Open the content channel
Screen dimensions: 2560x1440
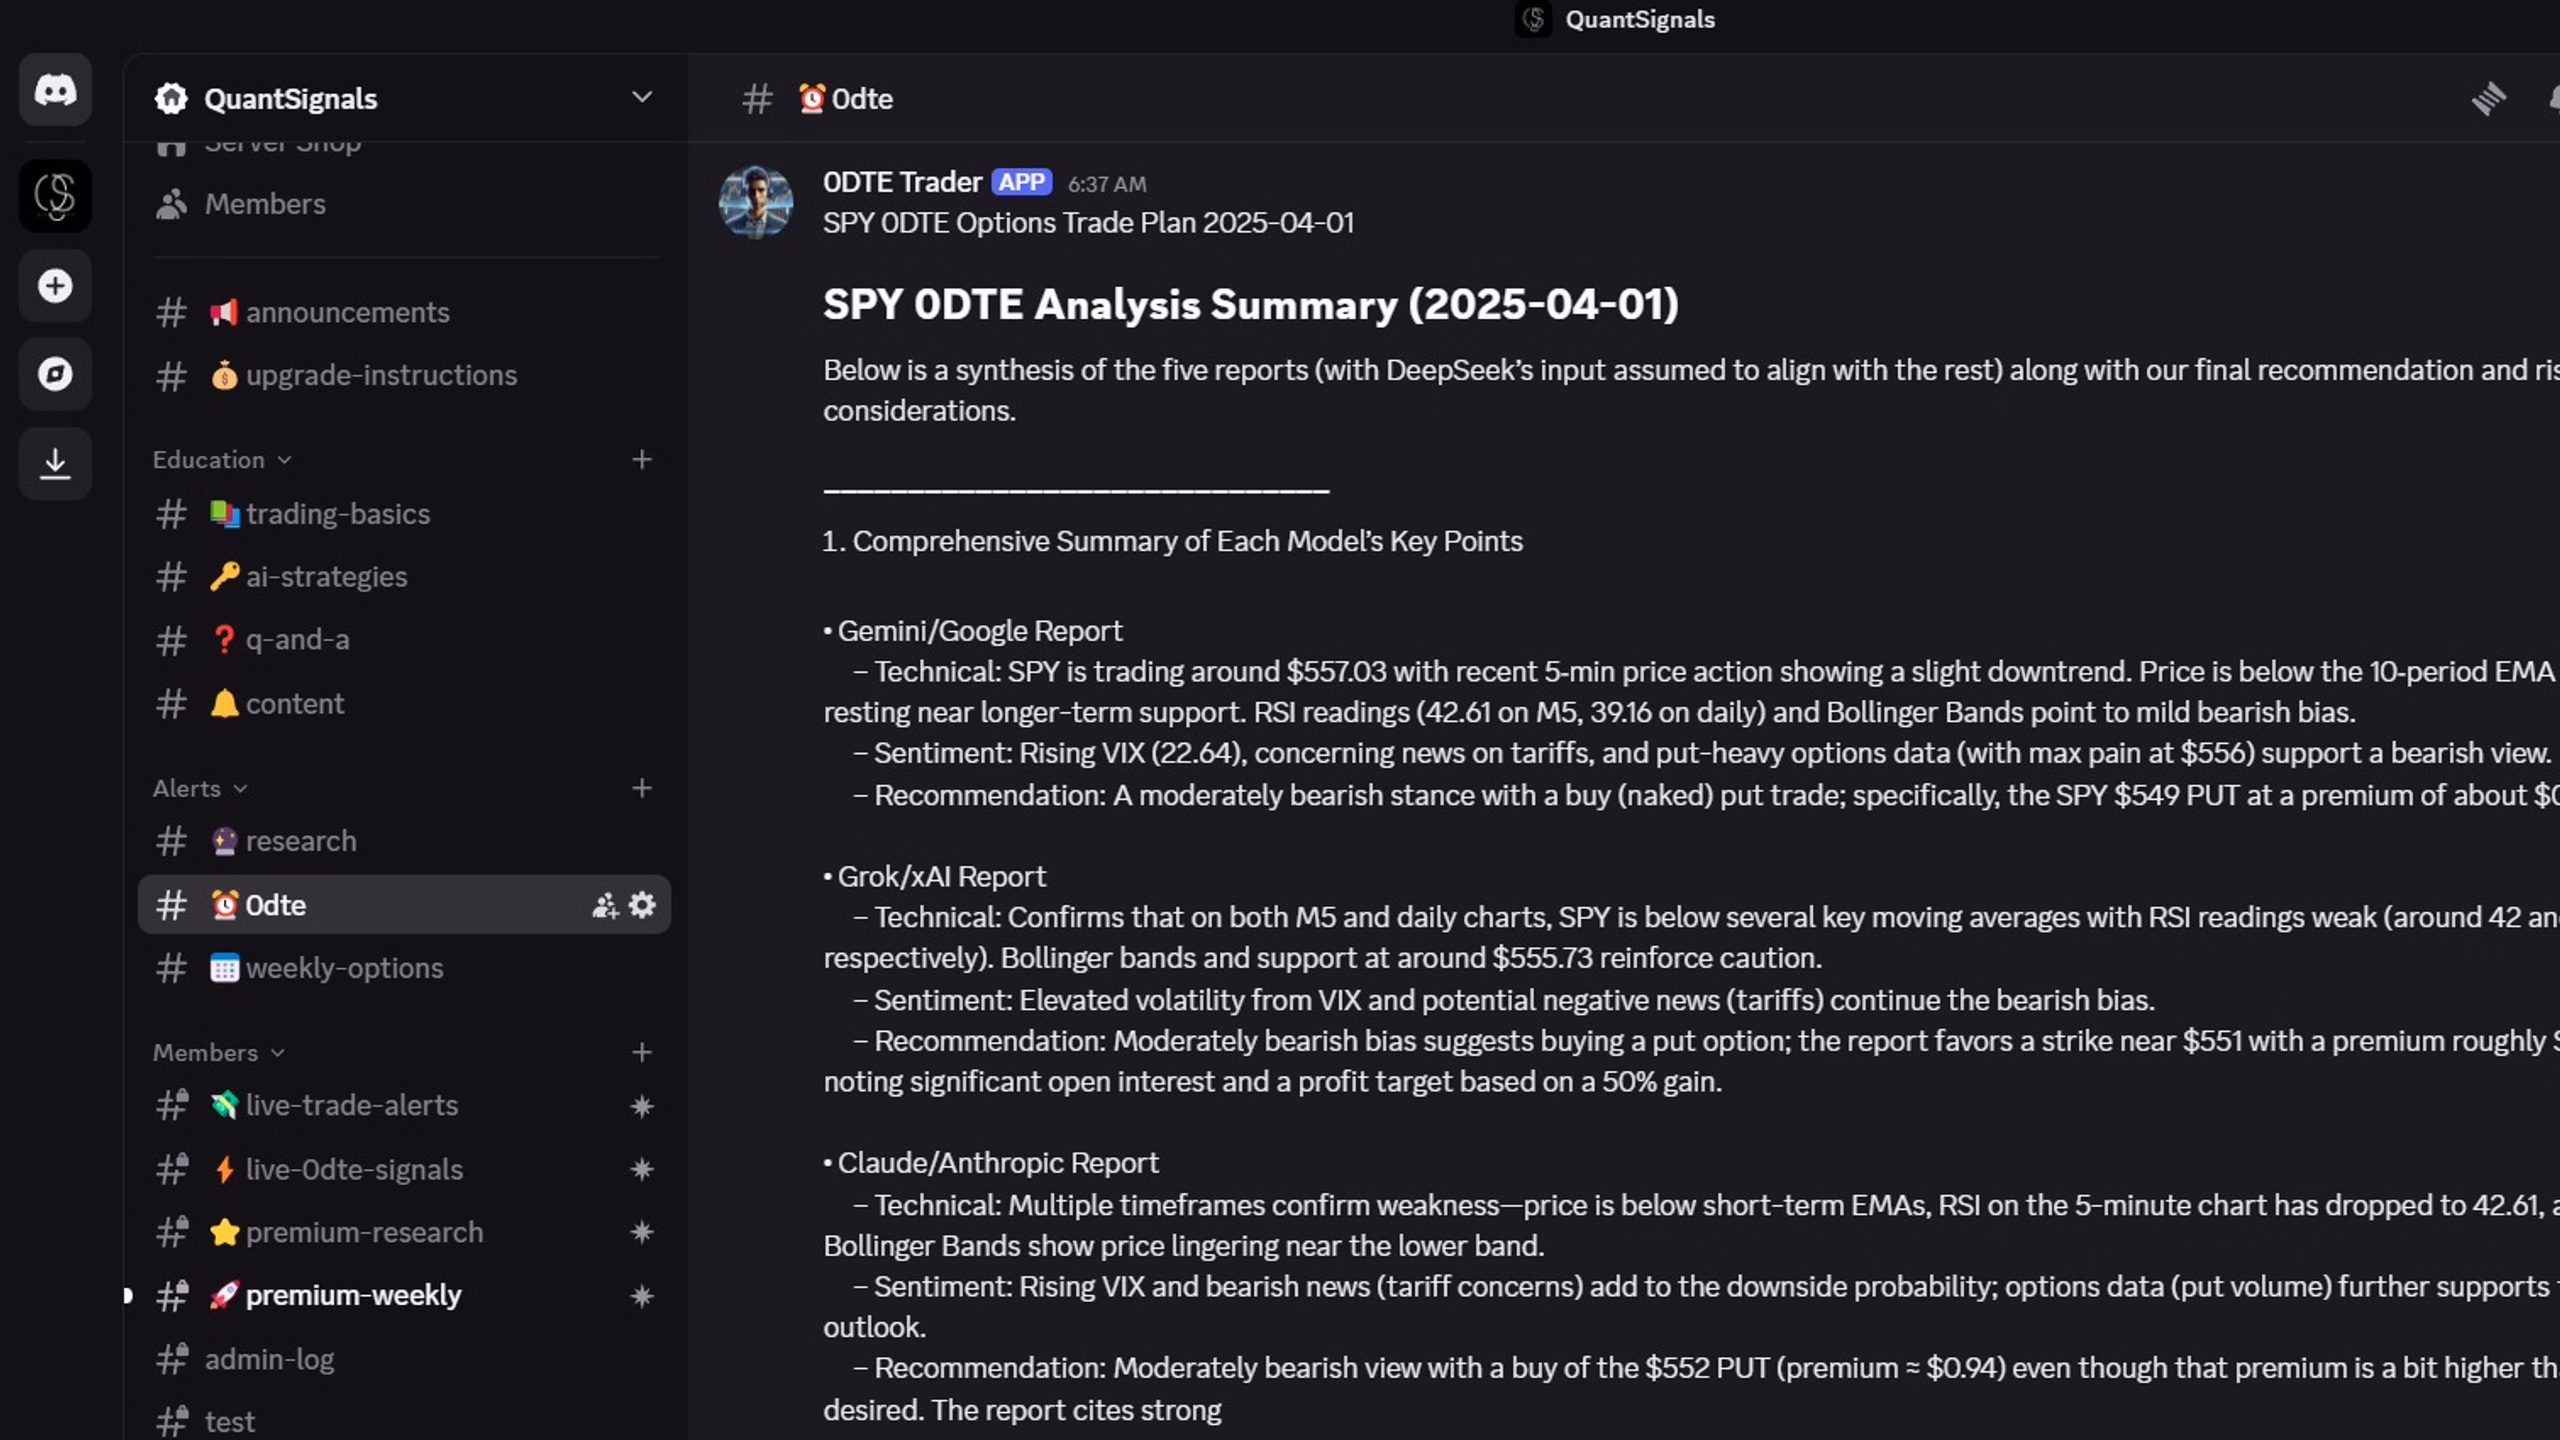tap(404, 704)
